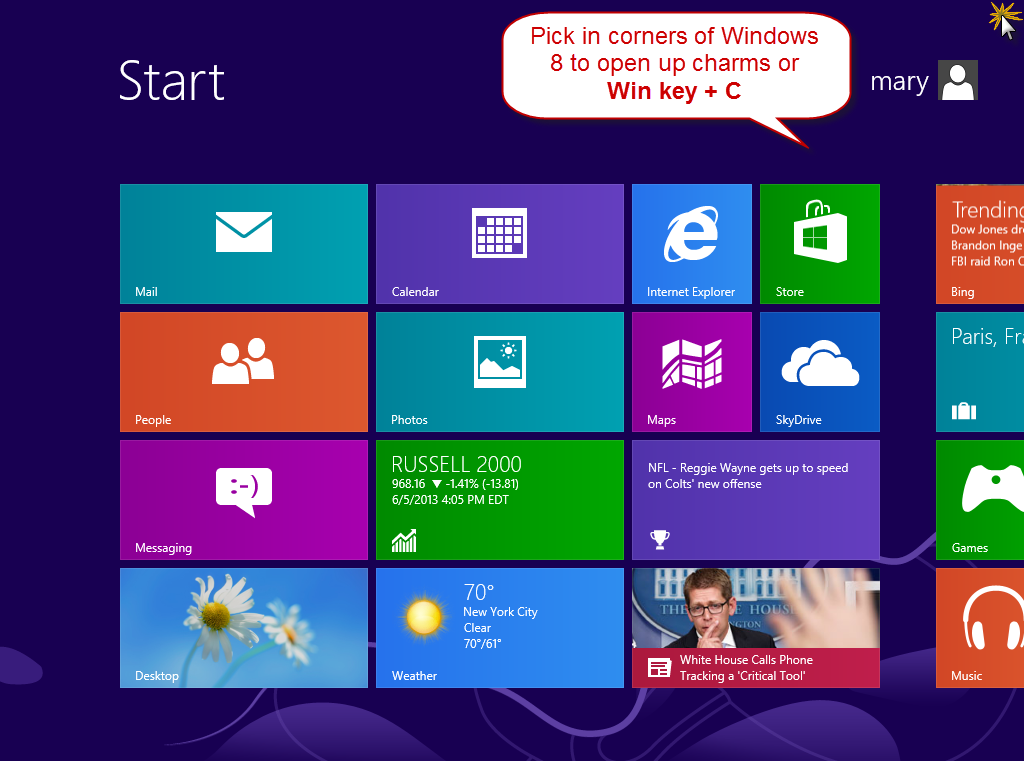Image resolution: width=1024 pixels, height=761 pixels.
Task: Click the Desktop tile label
Action: coord(157,676)
